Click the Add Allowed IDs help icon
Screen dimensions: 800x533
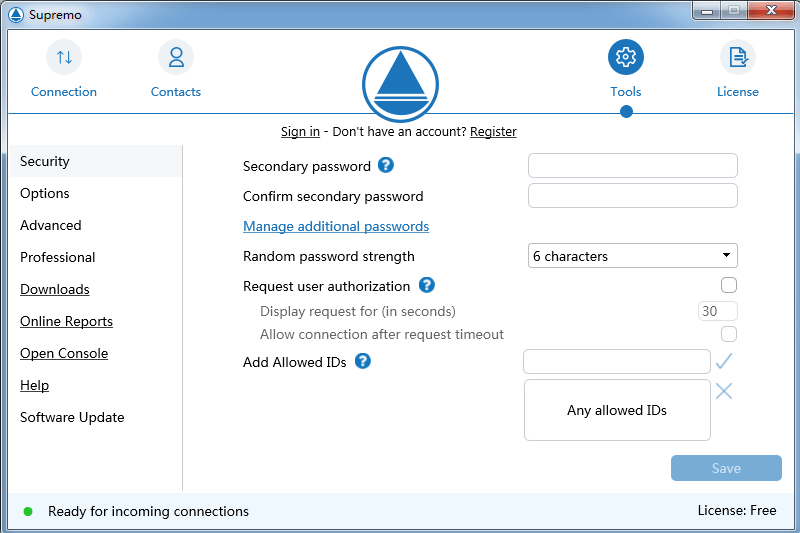[x=363, y=361]
